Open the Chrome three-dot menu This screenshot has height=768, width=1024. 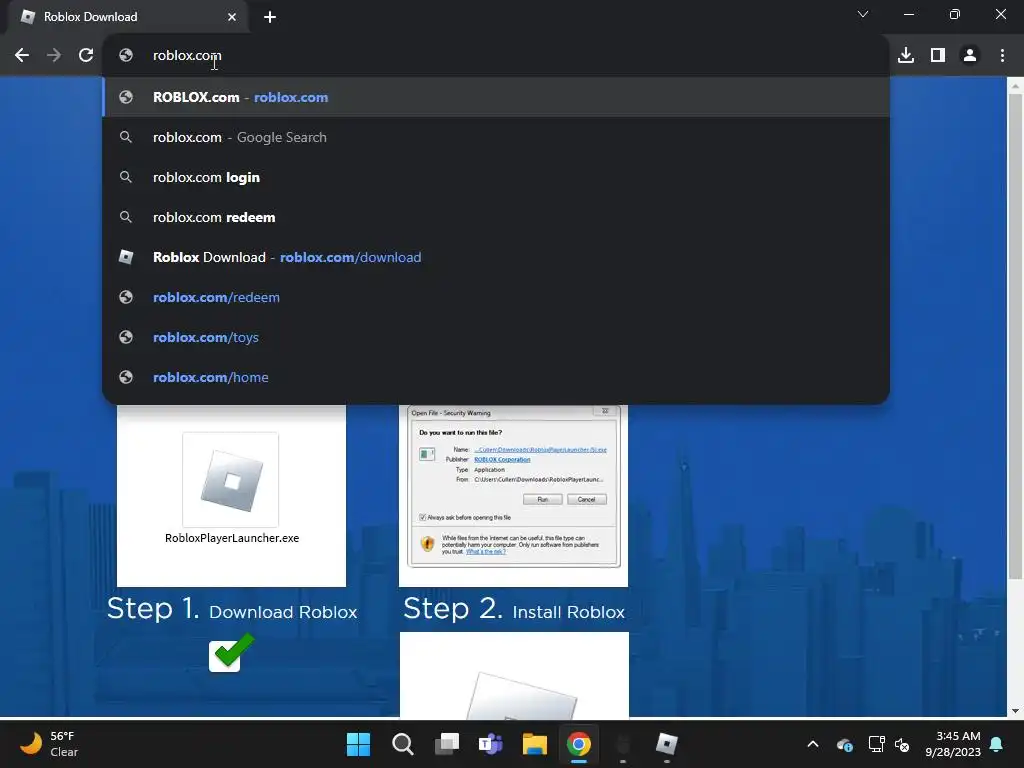(1002, 56)
